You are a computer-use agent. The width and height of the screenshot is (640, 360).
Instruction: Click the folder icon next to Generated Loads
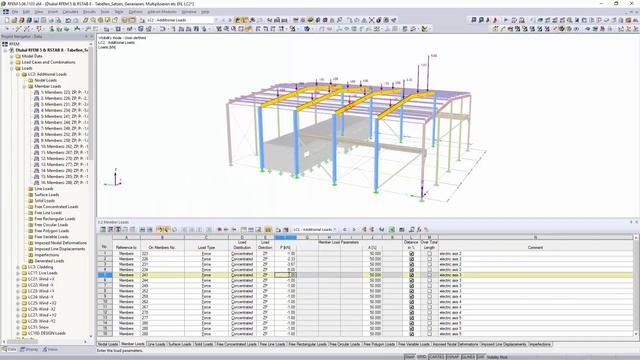pos(31,261)
